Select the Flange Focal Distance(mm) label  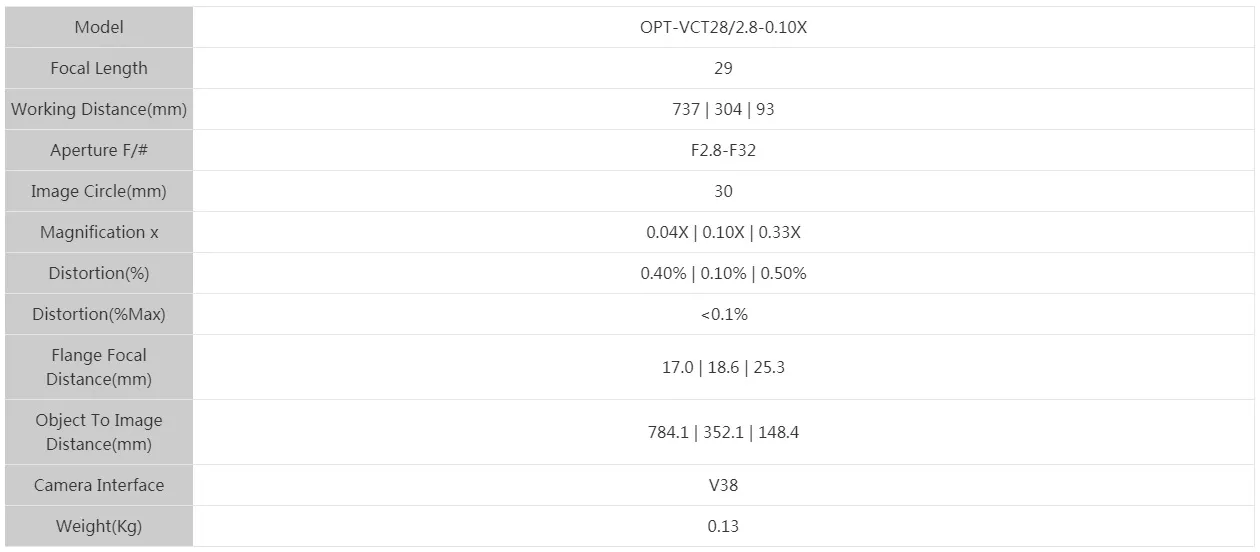(99, 367)
